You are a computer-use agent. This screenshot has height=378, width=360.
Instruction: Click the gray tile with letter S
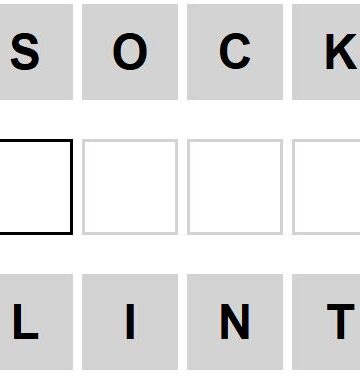click(36, 52)
